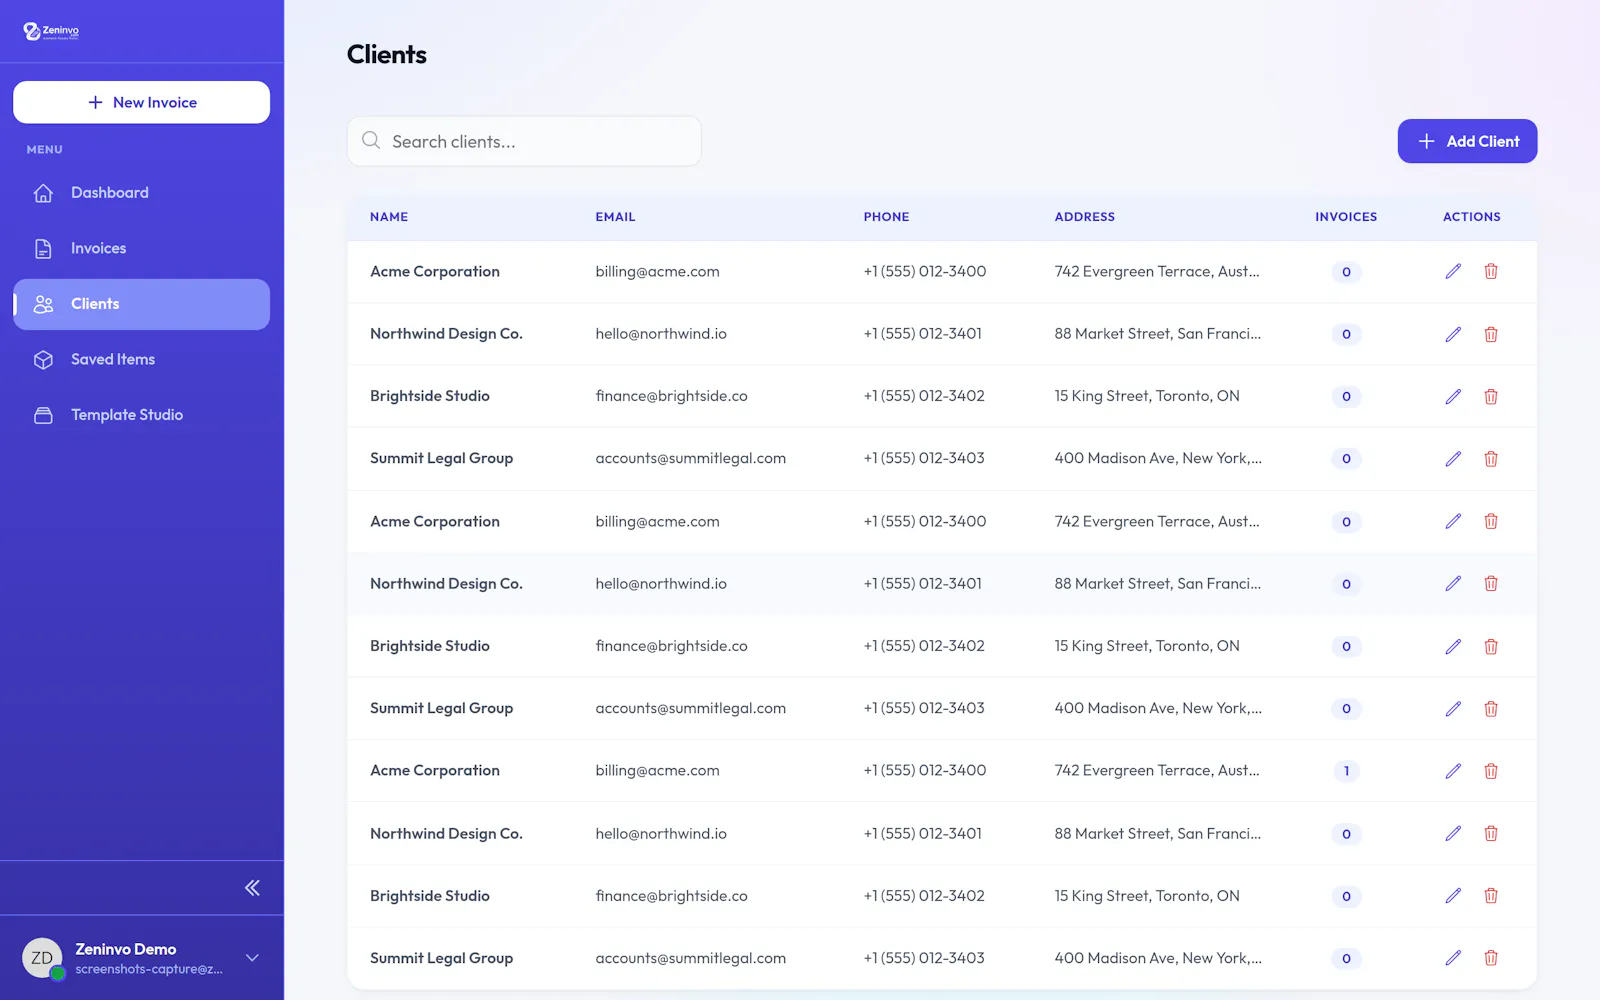Click first +1 (555) 012-3400 phone cell
Viewport: 1600px width, 1000px height.
point(925,272)
